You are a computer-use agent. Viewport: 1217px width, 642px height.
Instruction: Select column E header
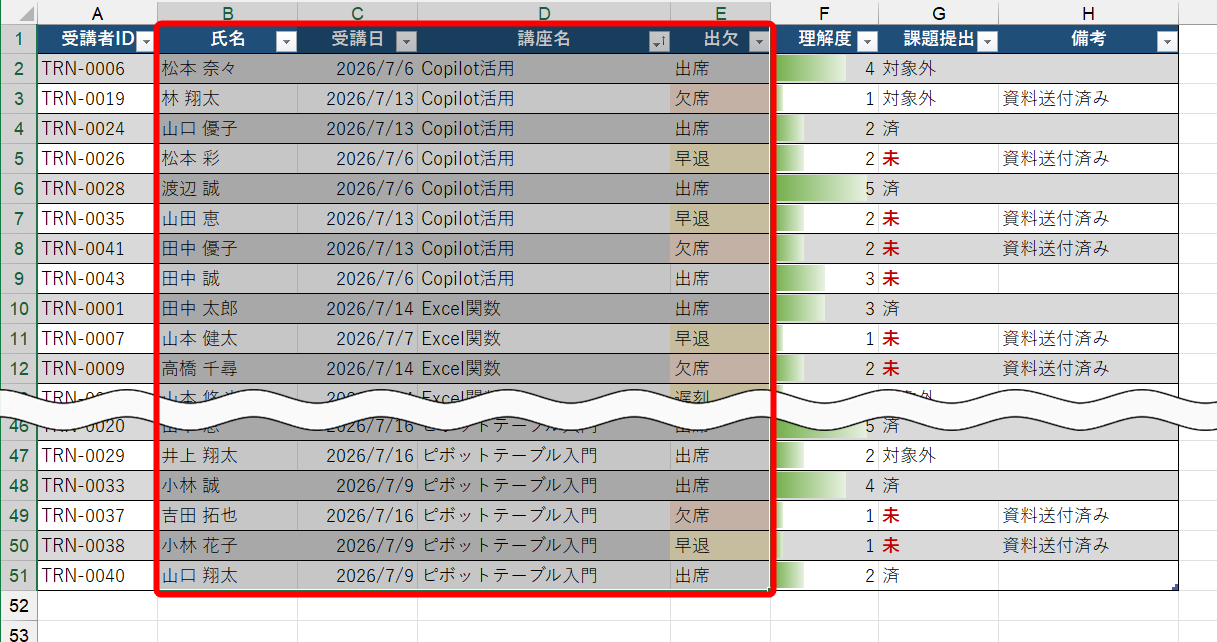tap(720, 13)
